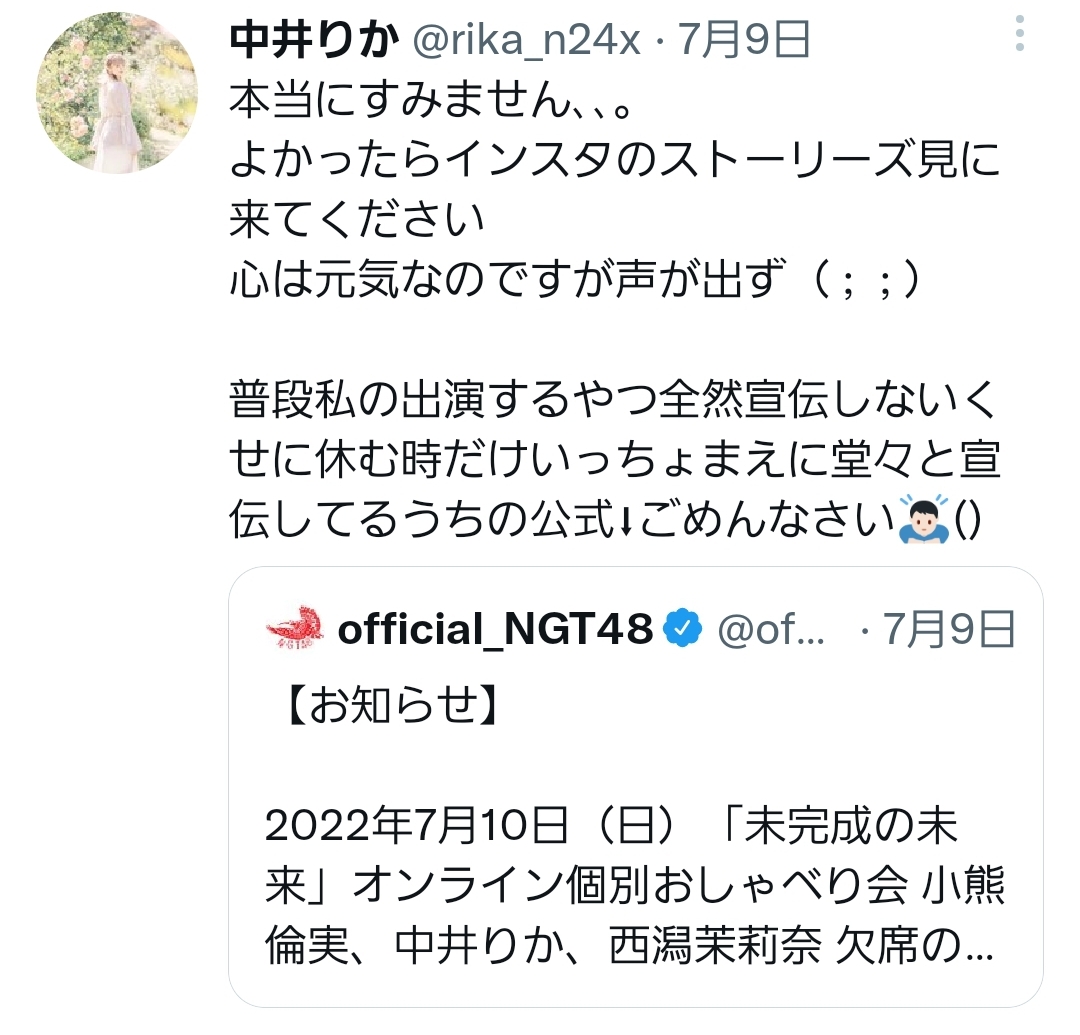Click the (；；) crying kaomoji

click(x=865, y=280)
